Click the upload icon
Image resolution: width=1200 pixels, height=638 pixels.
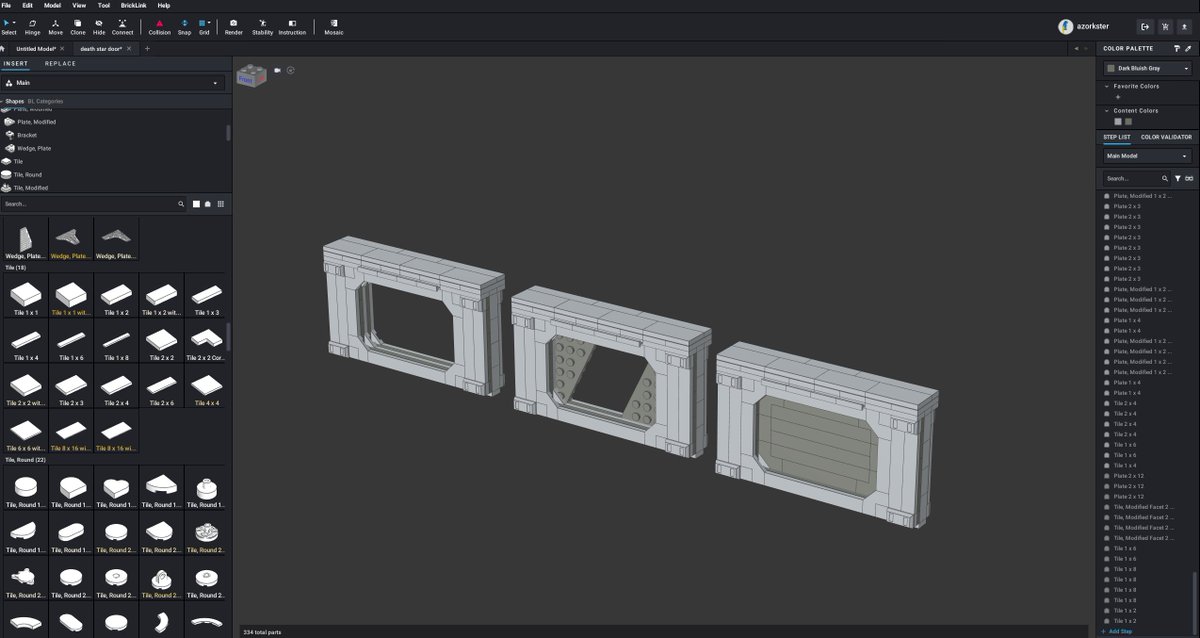1186,27
